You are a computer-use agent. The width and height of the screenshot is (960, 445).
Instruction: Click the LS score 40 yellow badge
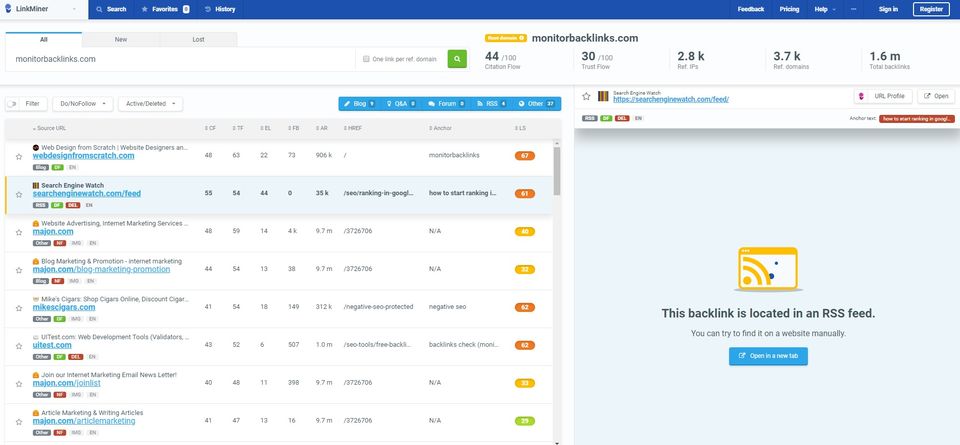click(525, 232)
